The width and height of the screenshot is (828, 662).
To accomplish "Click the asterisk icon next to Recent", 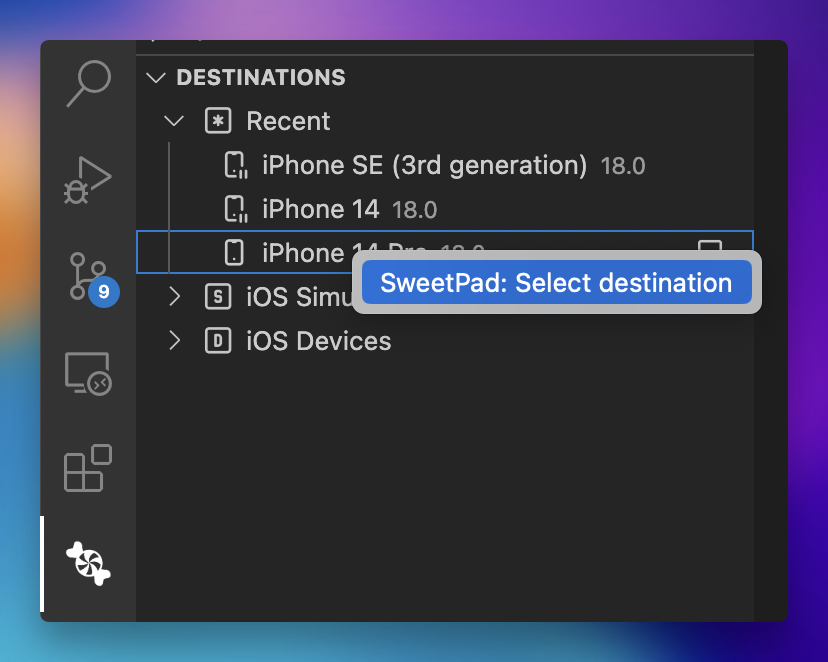I will (217, 120).
